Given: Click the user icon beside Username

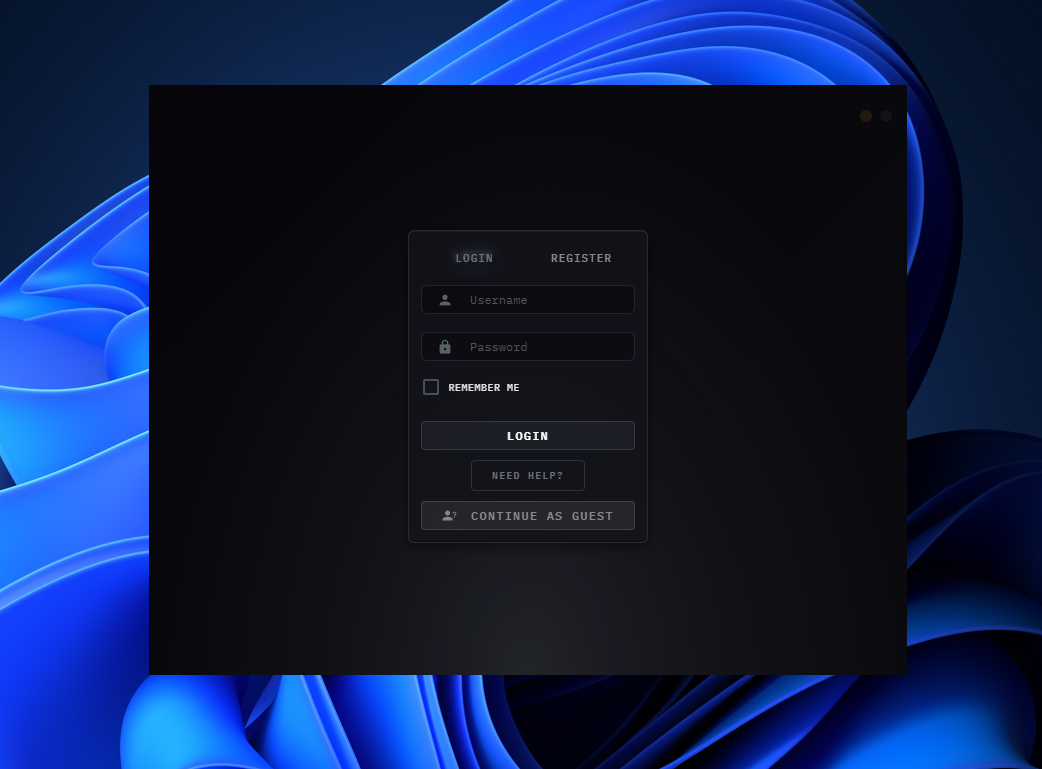Looking at the screenshot, I should [445, 300].
